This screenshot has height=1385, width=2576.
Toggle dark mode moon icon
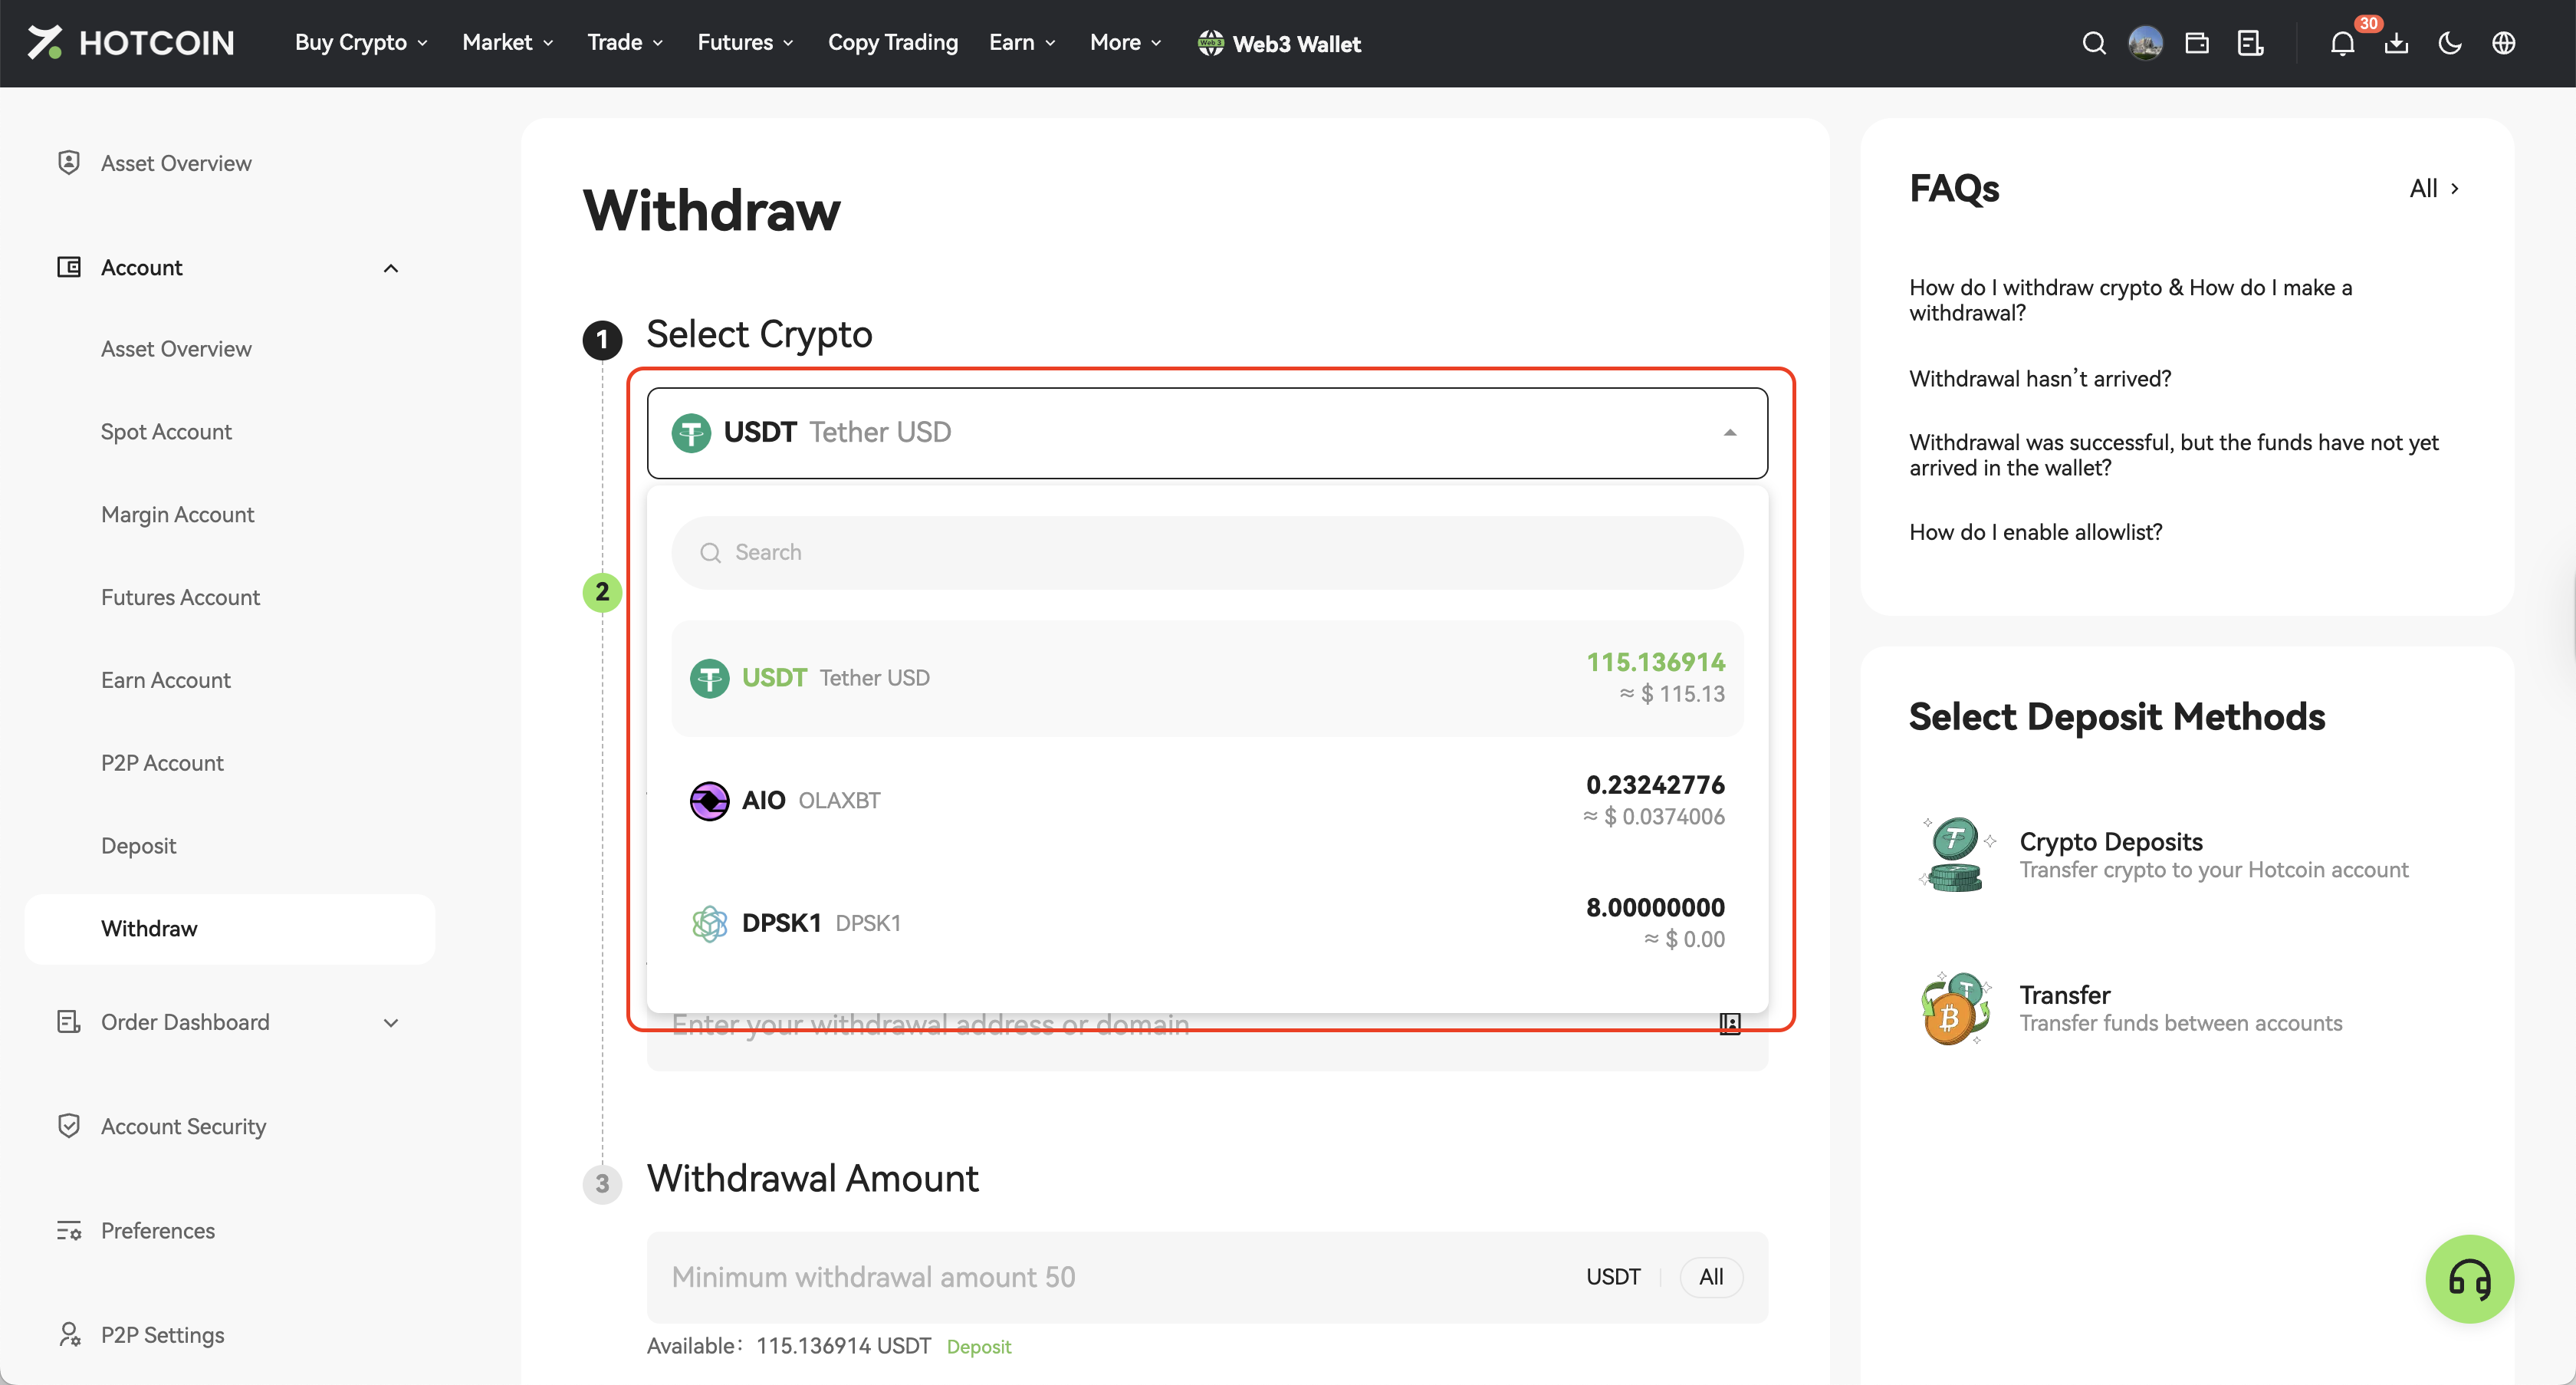pos(2450,43)
